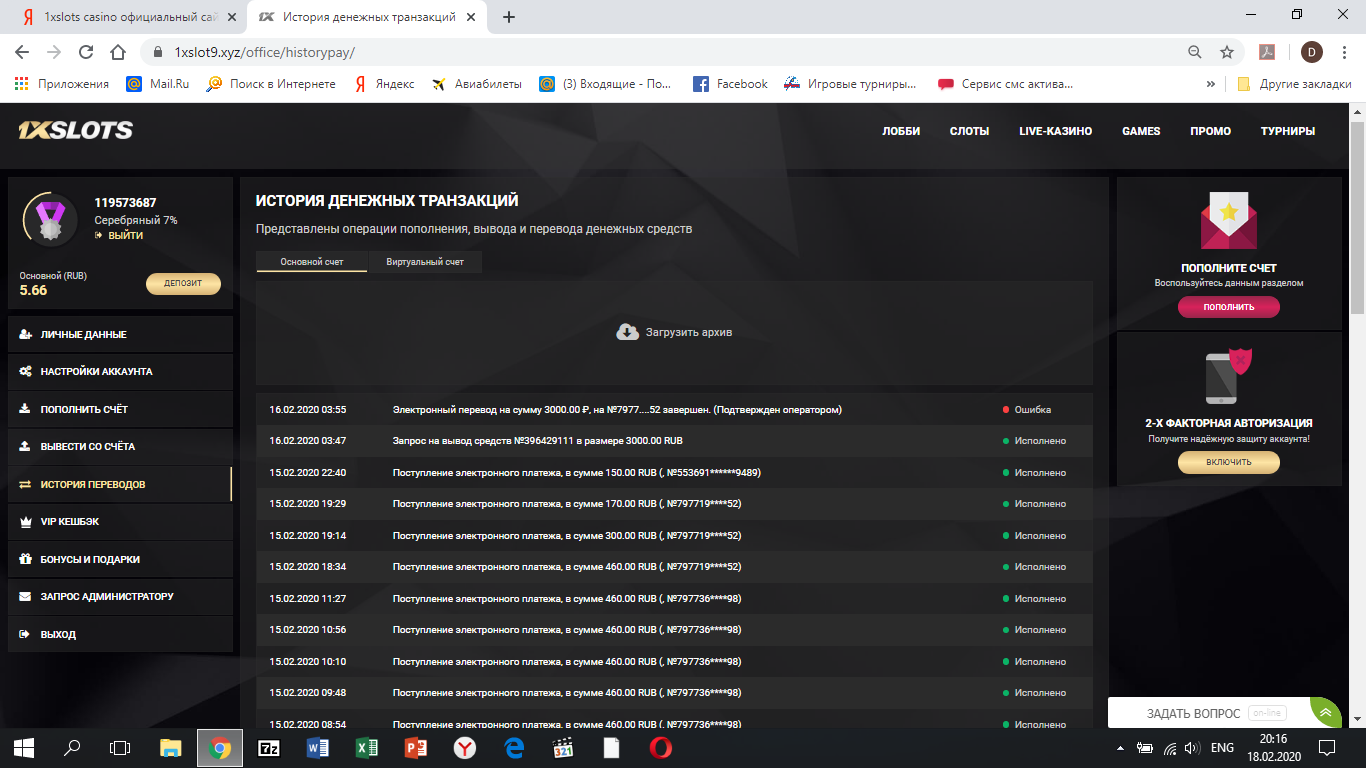Open the Сервис смс актива bookmark
This screenshot has height=768, width=1366.
tap(1005, 84)
